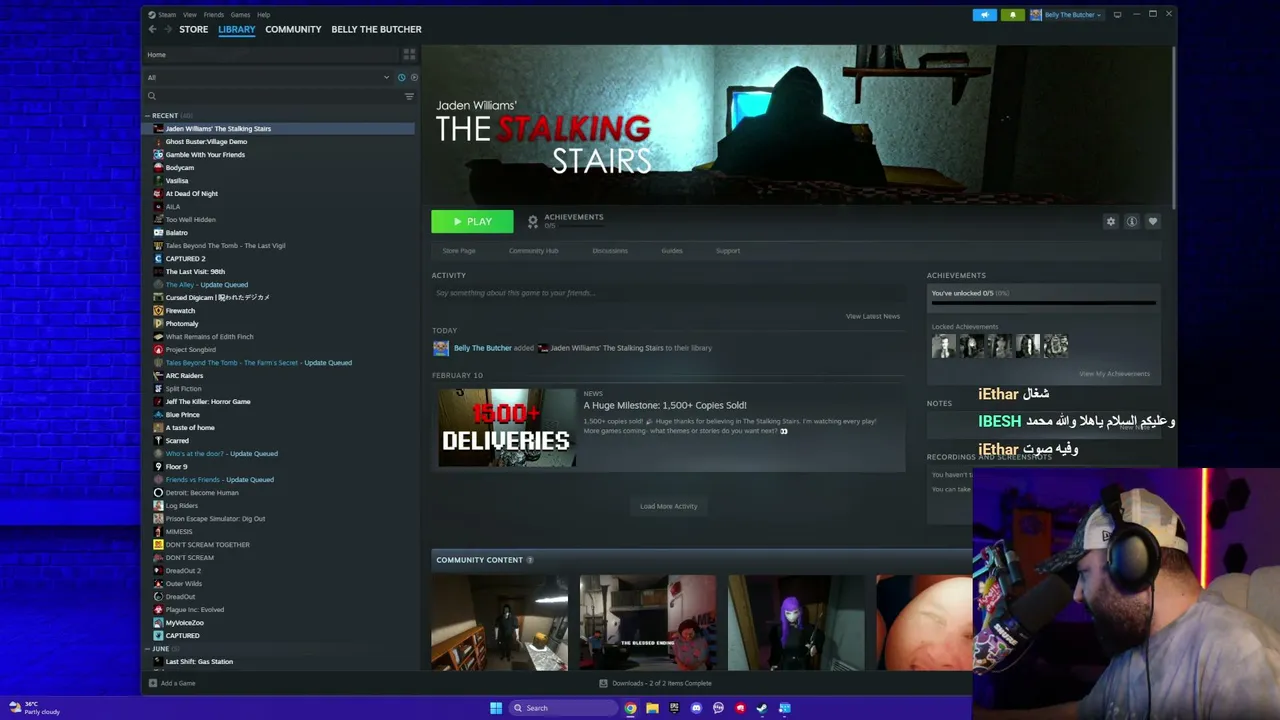Open the ACHIEVEMENTS summary next to Play
Image resolution: width=1280 pixels, height=720 pixels.
coord(565,221)
